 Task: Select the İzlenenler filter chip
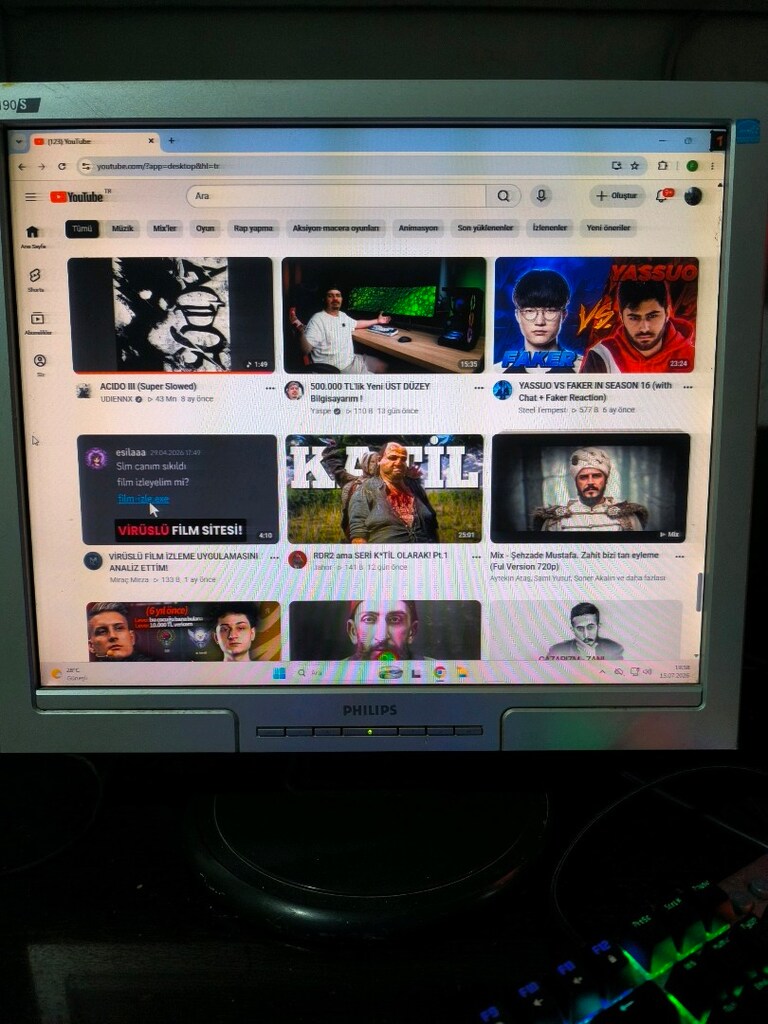(x=550, y=228)
